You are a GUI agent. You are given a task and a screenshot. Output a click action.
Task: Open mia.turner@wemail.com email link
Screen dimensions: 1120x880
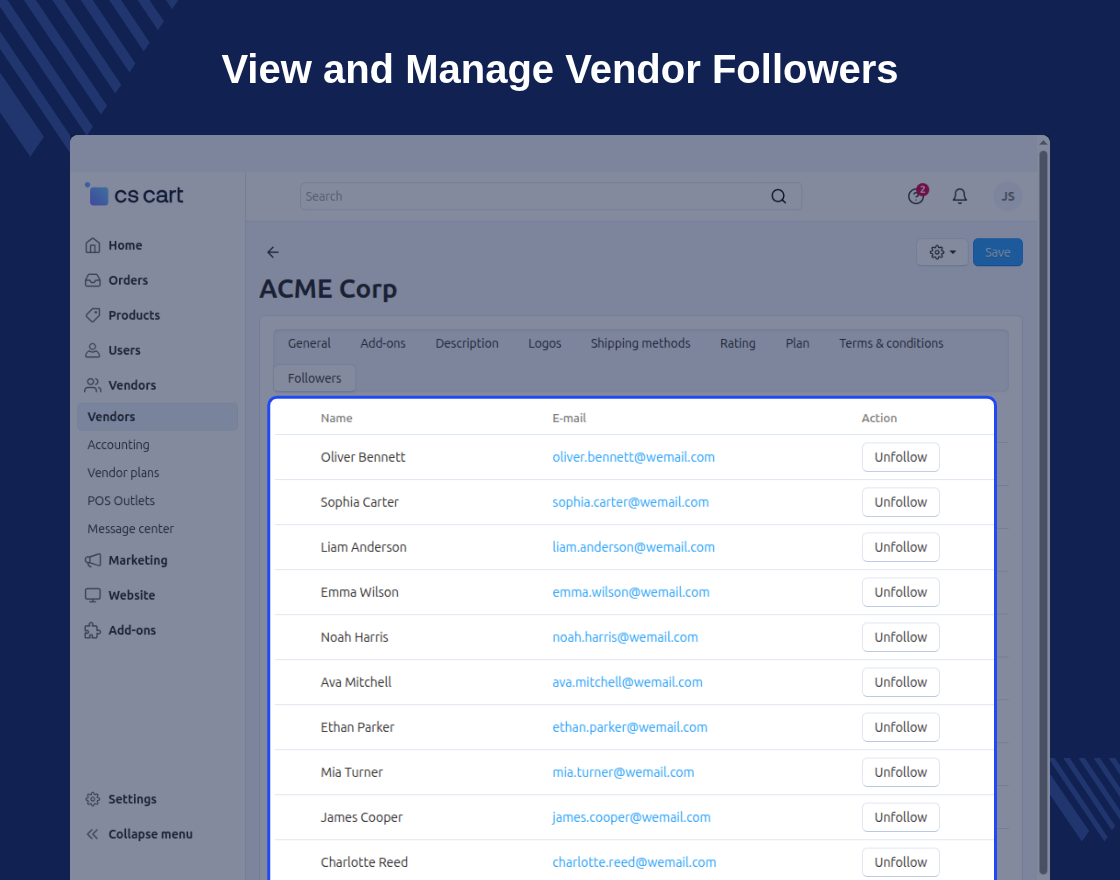click(x=623, y=772)
